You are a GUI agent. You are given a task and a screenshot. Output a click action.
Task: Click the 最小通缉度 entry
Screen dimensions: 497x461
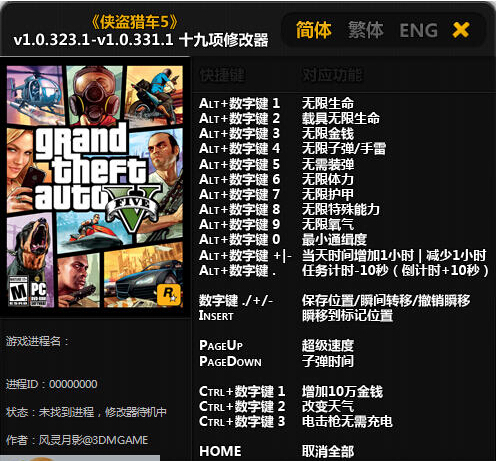click(x=334, y=240)
